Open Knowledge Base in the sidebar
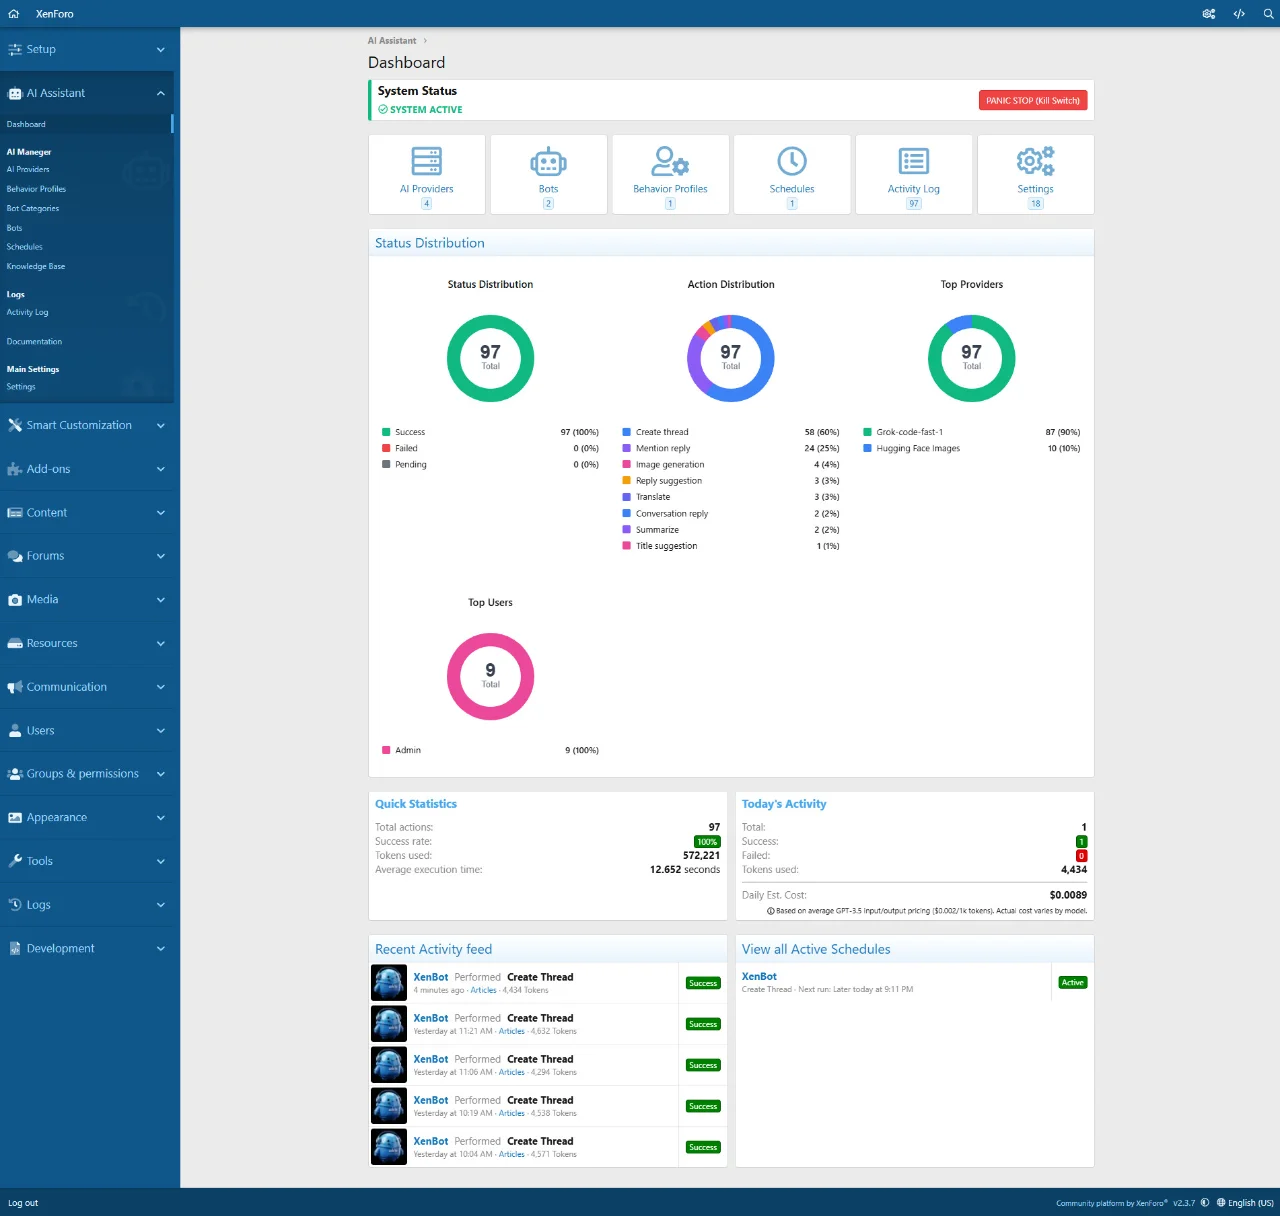1280x1216 pixels. point(36,266)
